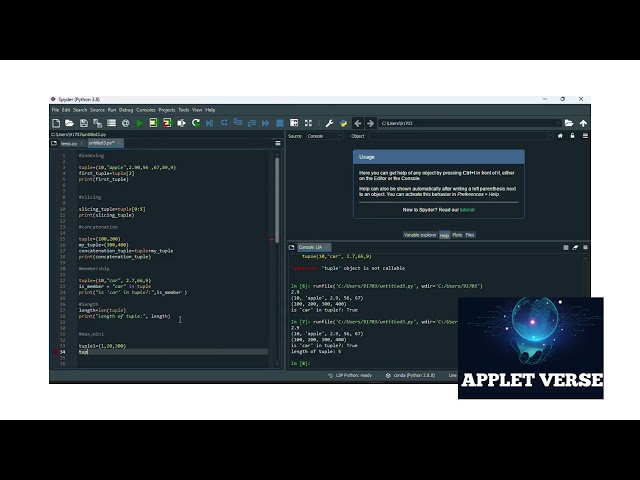The image size is (640, 480).
Task: Open the PYTHONPATH manager Python icon
Action: (x=343, y=123)
